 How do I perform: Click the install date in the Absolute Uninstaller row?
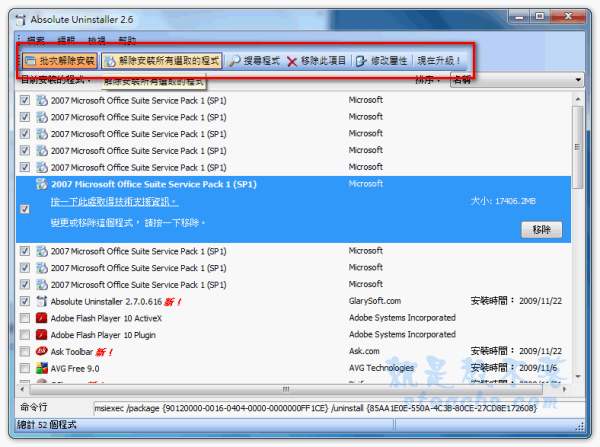(516, 301)
